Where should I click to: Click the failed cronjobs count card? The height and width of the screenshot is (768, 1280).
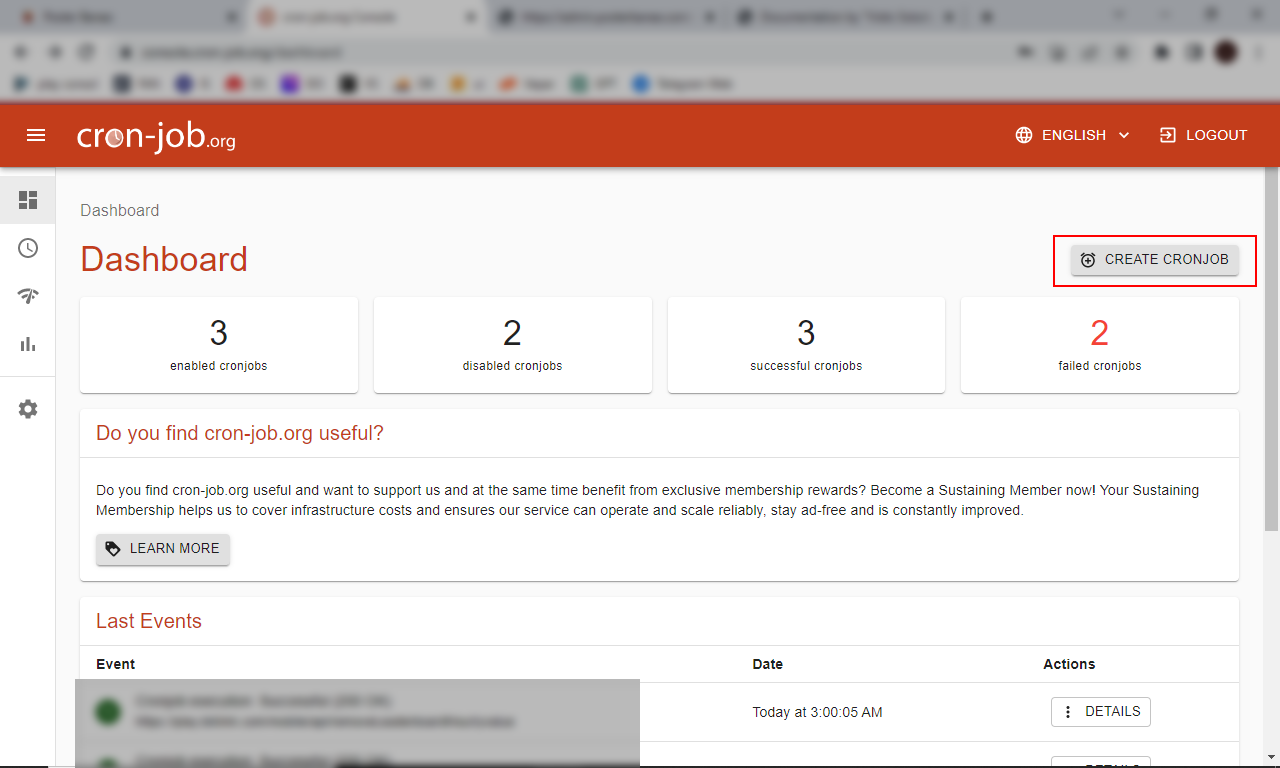pos(1099,345)
